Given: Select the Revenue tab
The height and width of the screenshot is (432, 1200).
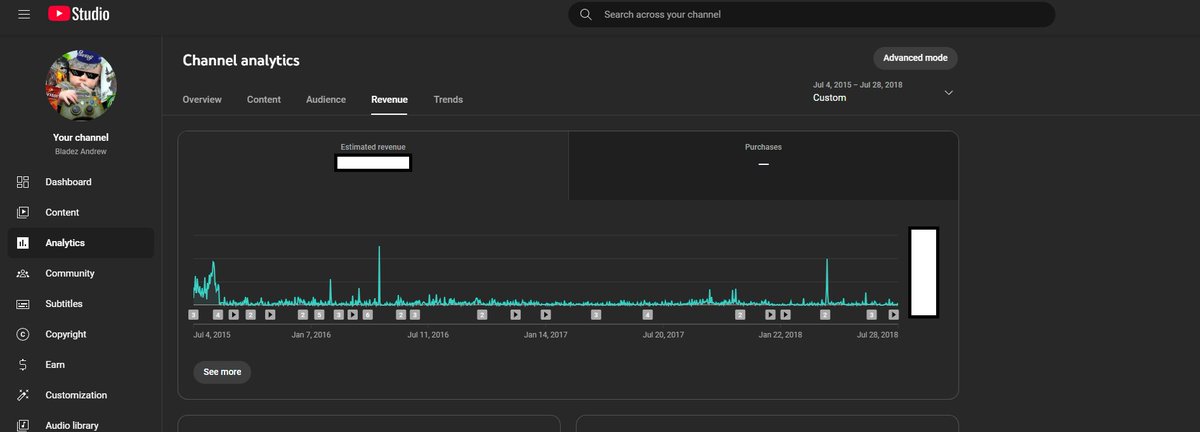Looking at the screenshot, I should pos(389,100).
